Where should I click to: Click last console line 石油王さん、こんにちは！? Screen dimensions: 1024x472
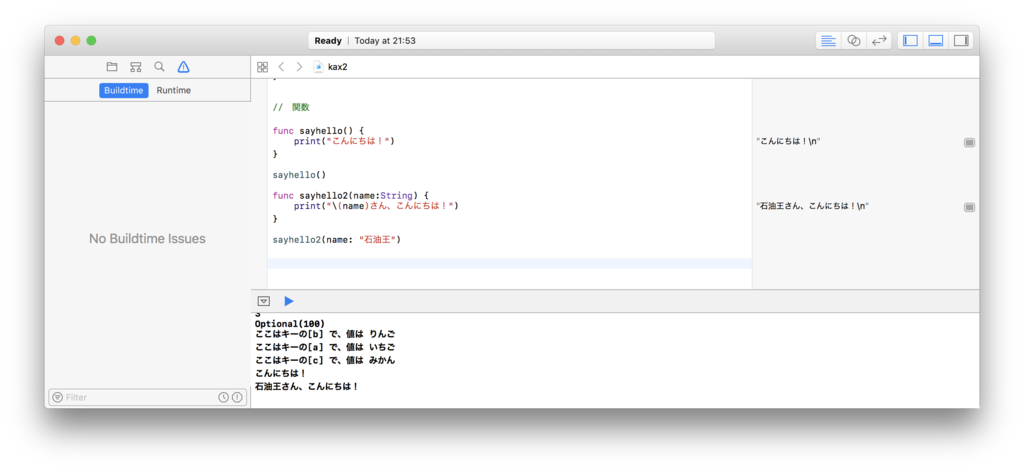pyautogui.click(x=307, y=386)
